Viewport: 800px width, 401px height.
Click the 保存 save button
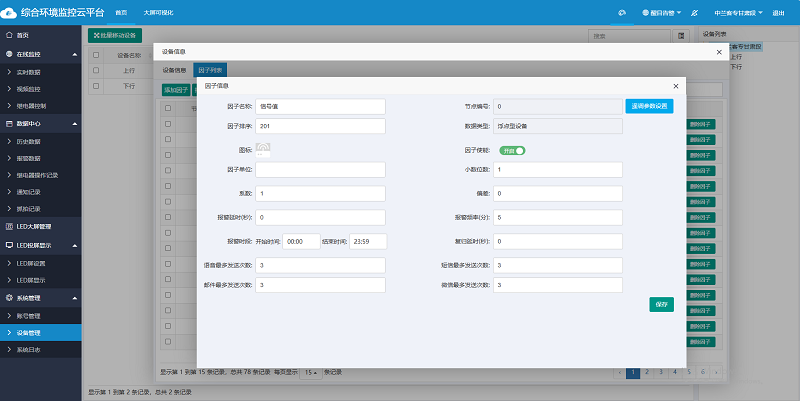pyautogui.click(x=661, y=304)
